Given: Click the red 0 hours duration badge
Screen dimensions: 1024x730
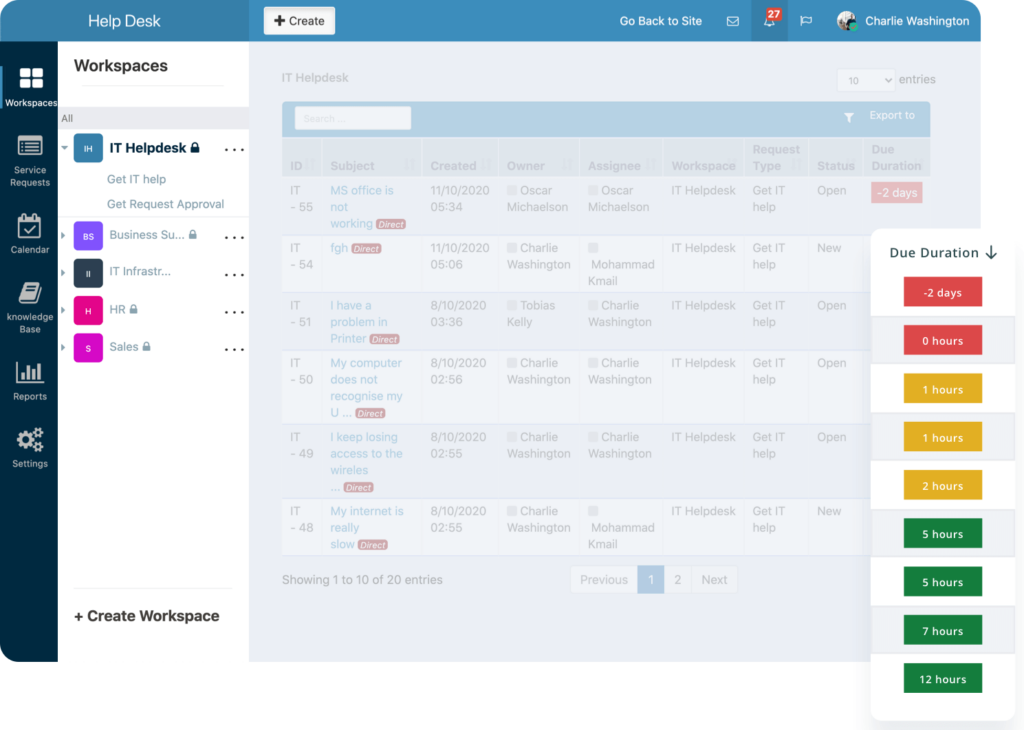Looking at the screenshot, I should [x=942, y=341].
